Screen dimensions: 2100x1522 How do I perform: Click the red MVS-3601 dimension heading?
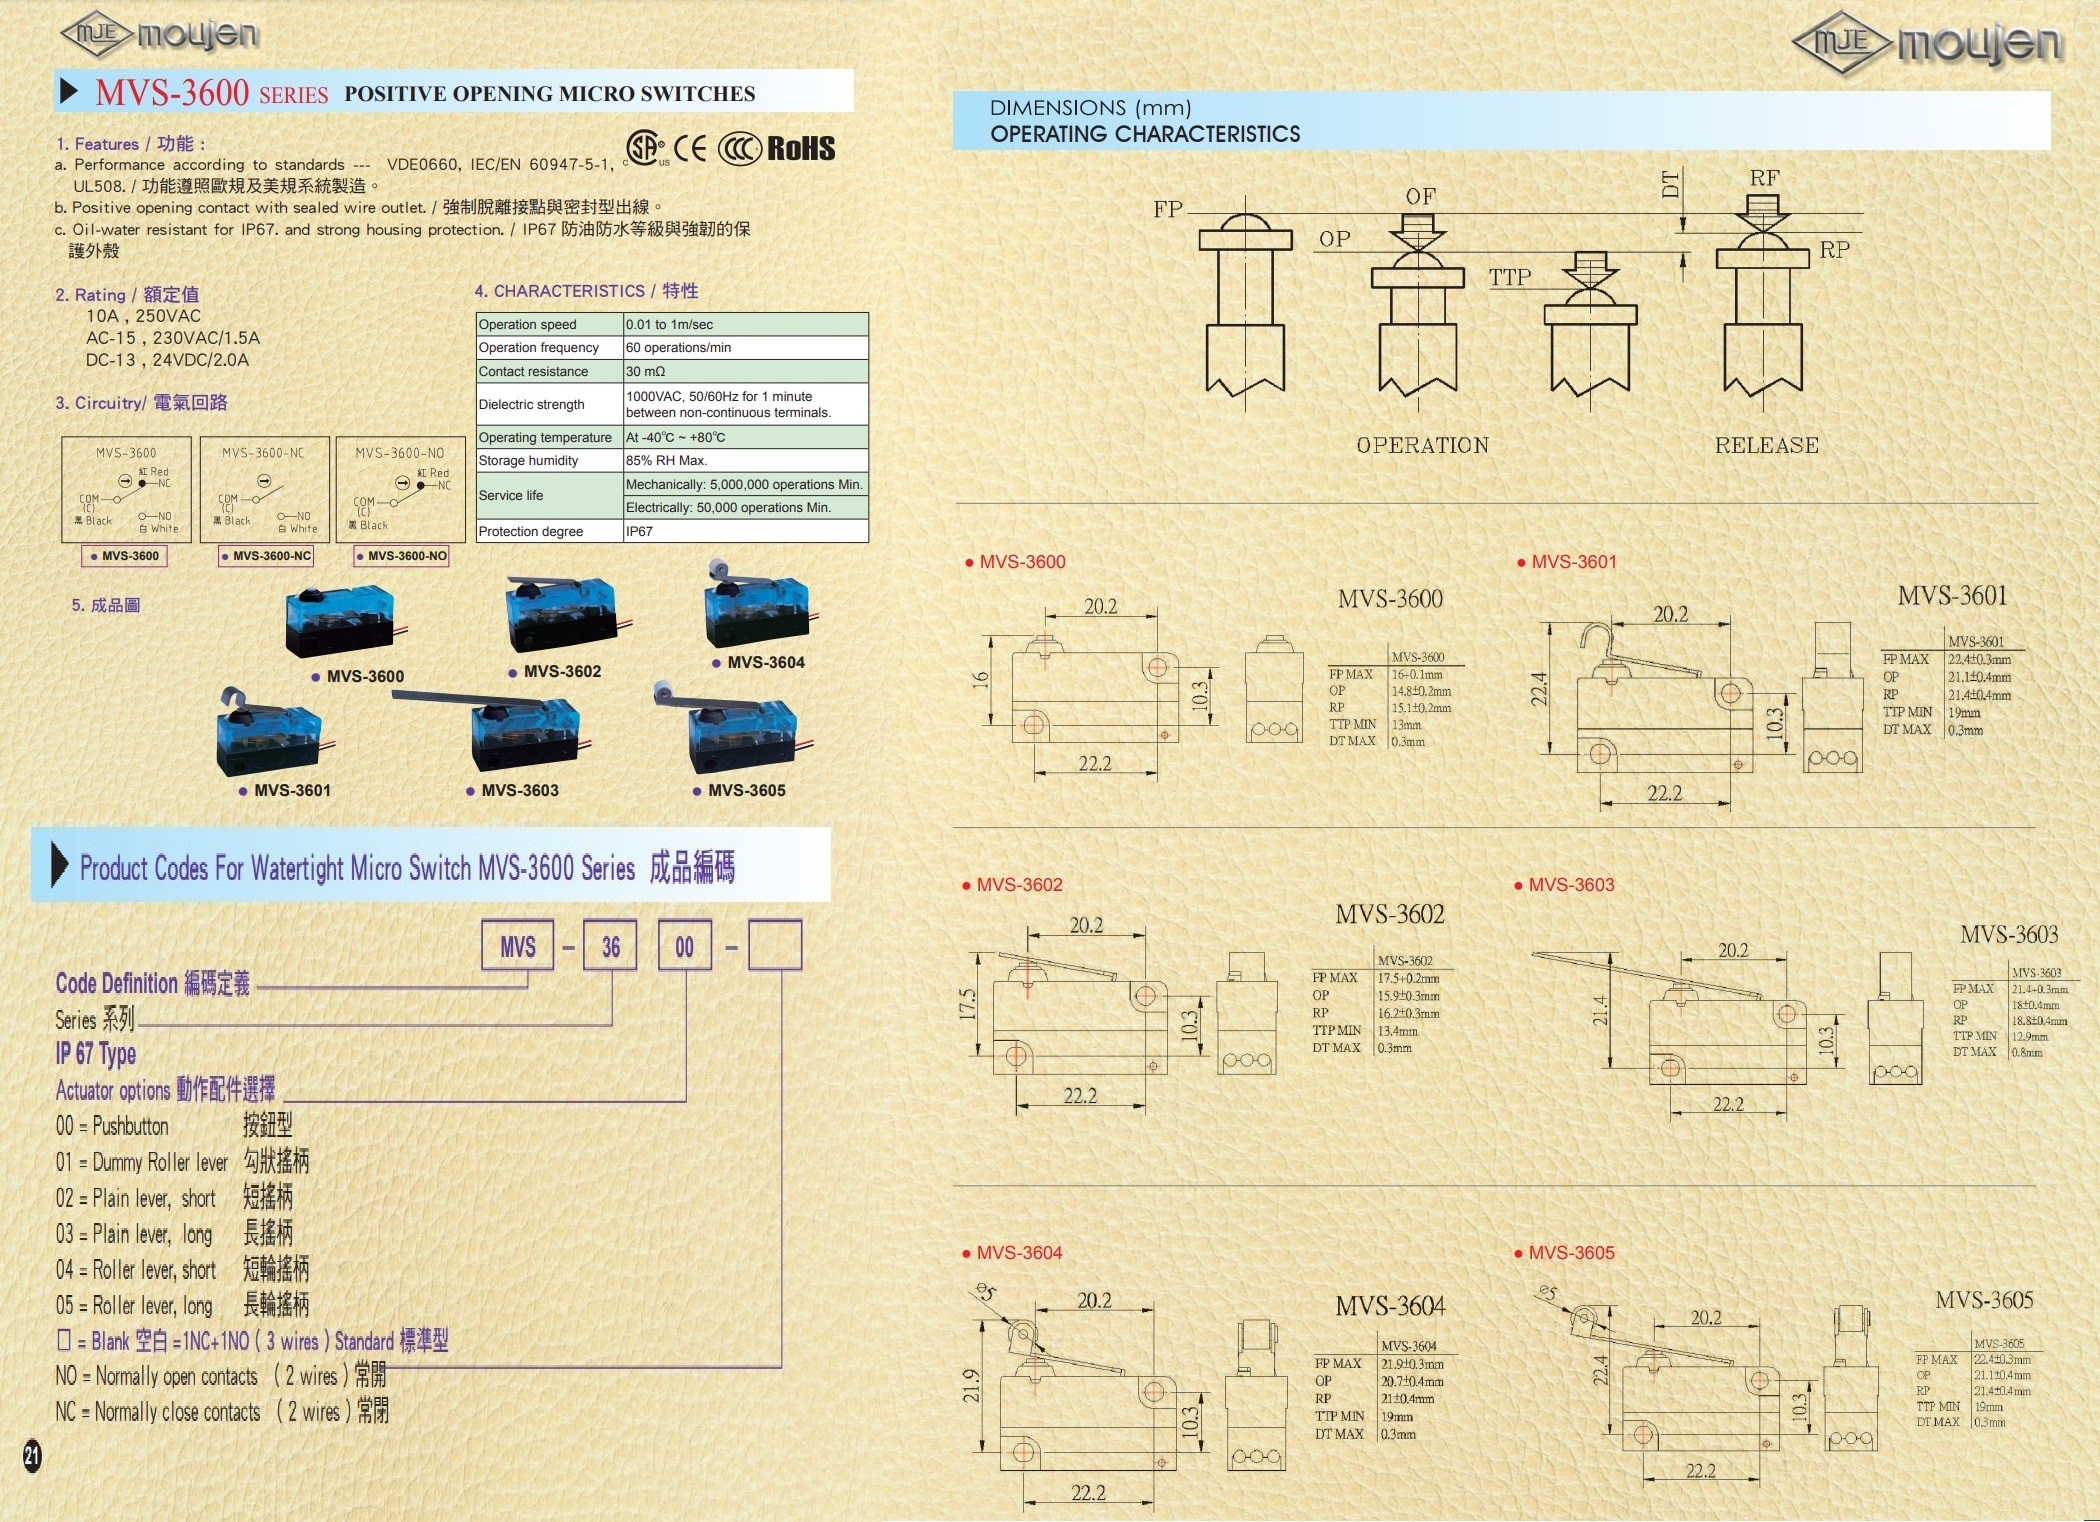click(x=1567, y=562)
